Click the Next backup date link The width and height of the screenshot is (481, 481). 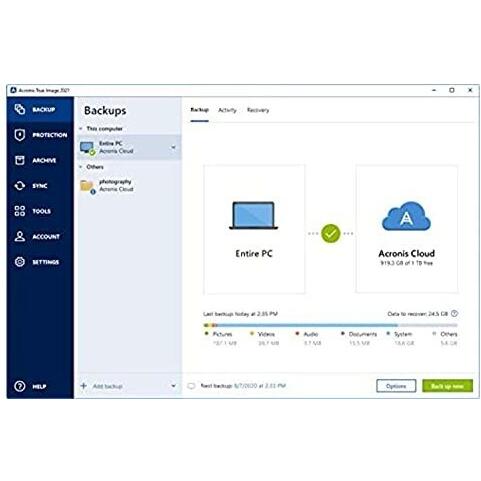(x=260, y=386)
